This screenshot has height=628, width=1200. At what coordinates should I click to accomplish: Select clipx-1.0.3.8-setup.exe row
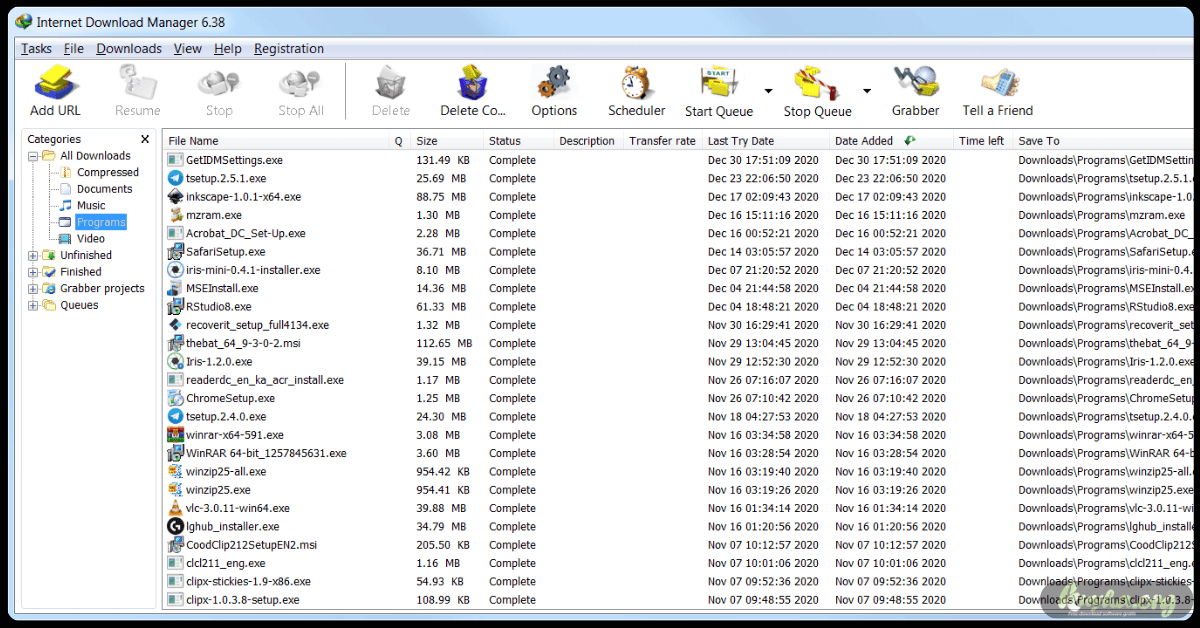pyautogui.click(x=679, y=600)
